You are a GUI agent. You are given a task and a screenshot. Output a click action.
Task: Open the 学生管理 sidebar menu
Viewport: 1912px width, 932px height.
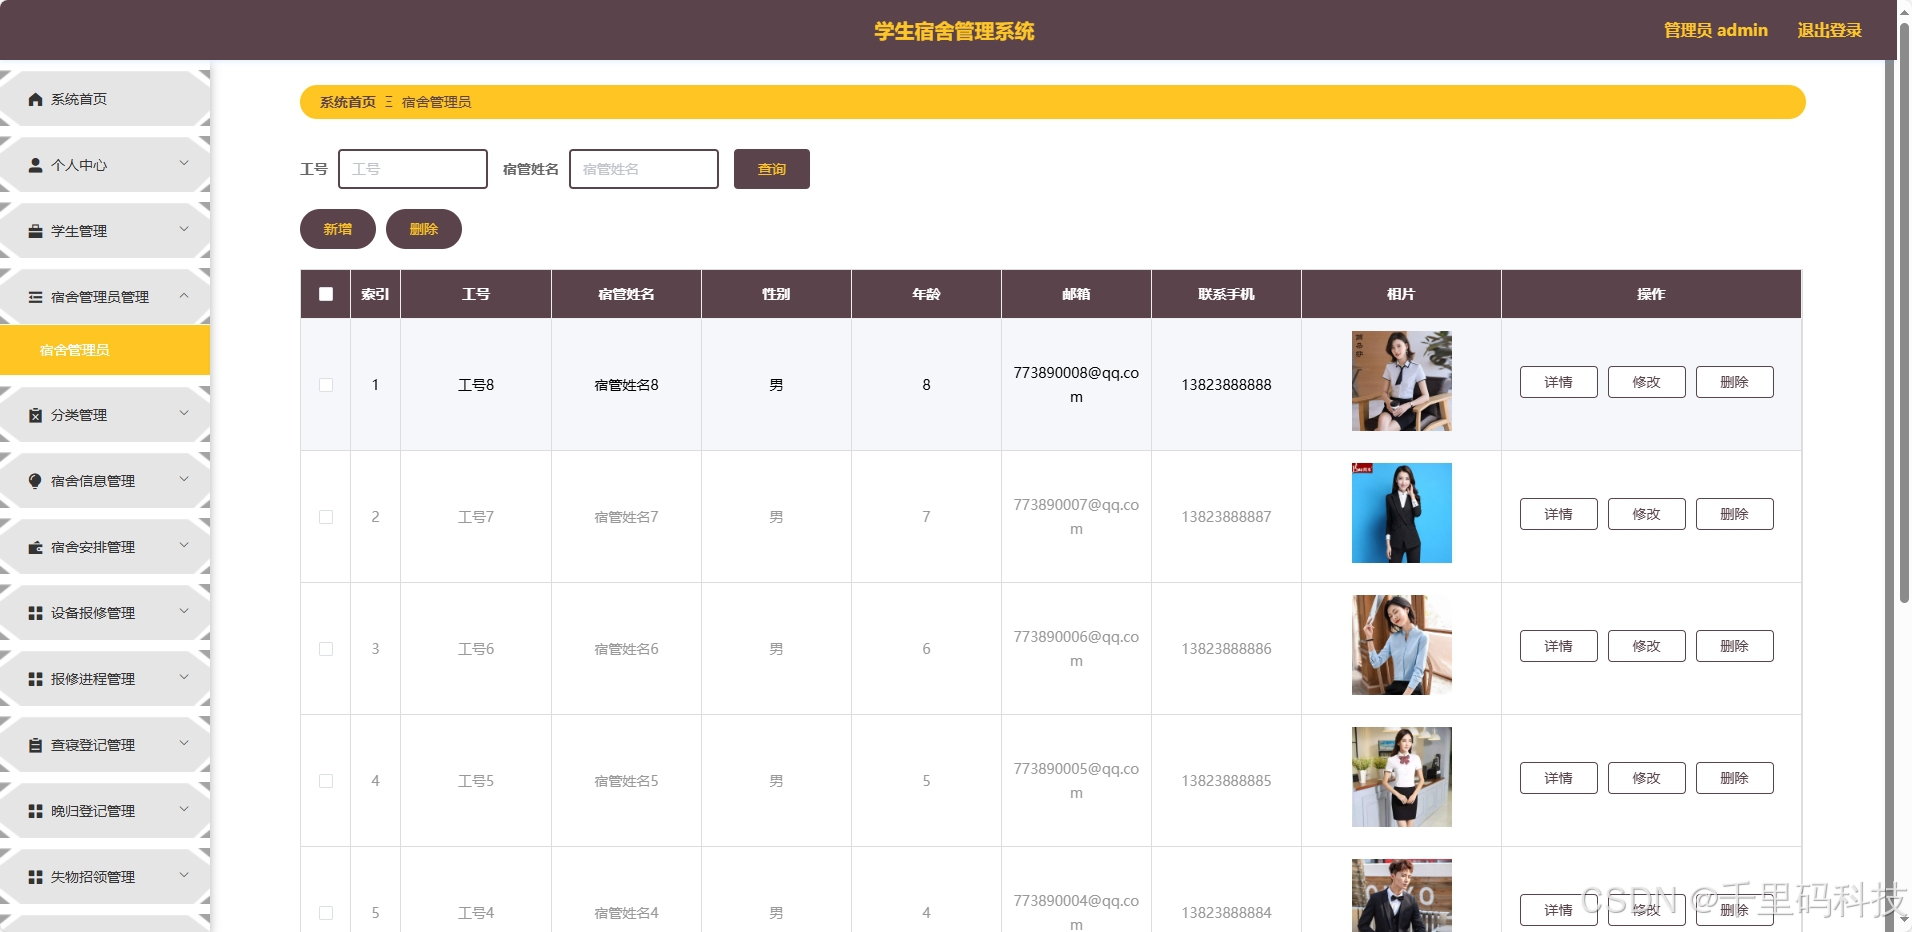coord(105,231)
